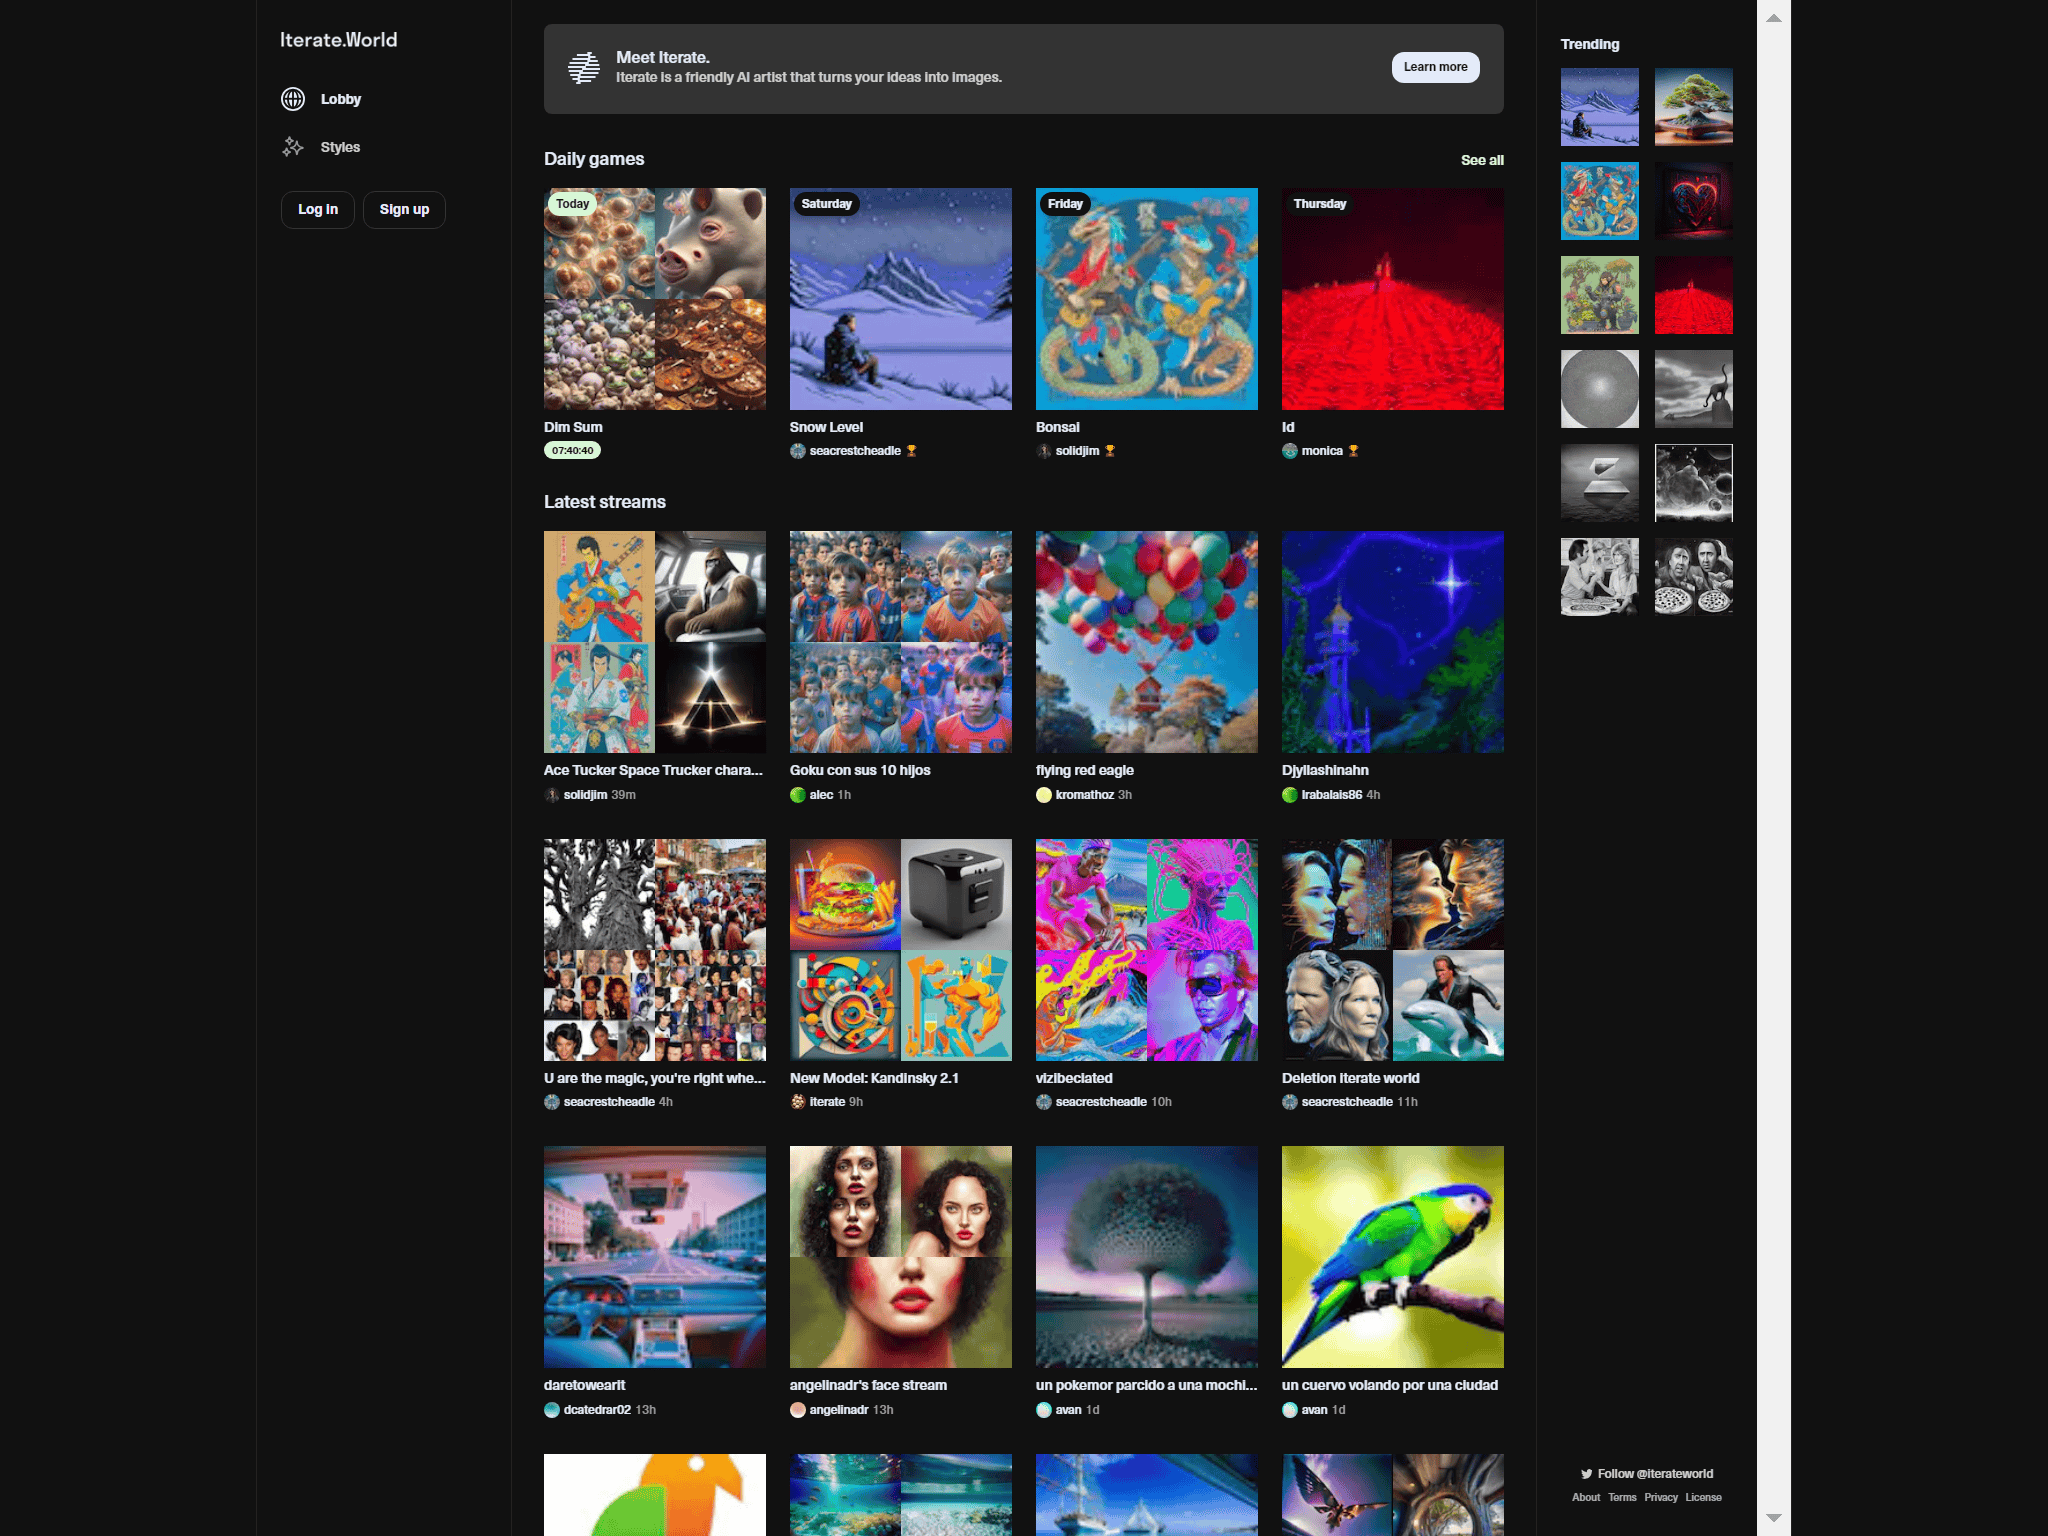Click See all daily games
The image size is (2048, 1536).
tap(1482, 160)
